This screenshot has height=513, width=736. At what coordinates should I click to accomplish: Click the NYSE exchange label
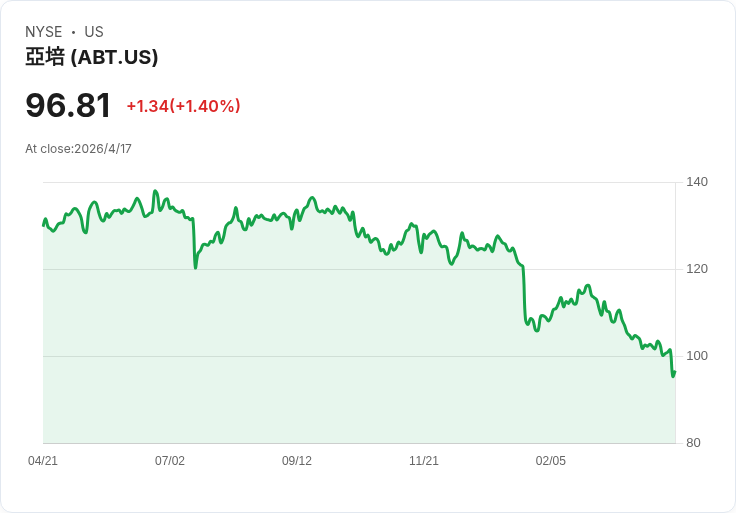[x=44, y=32]
